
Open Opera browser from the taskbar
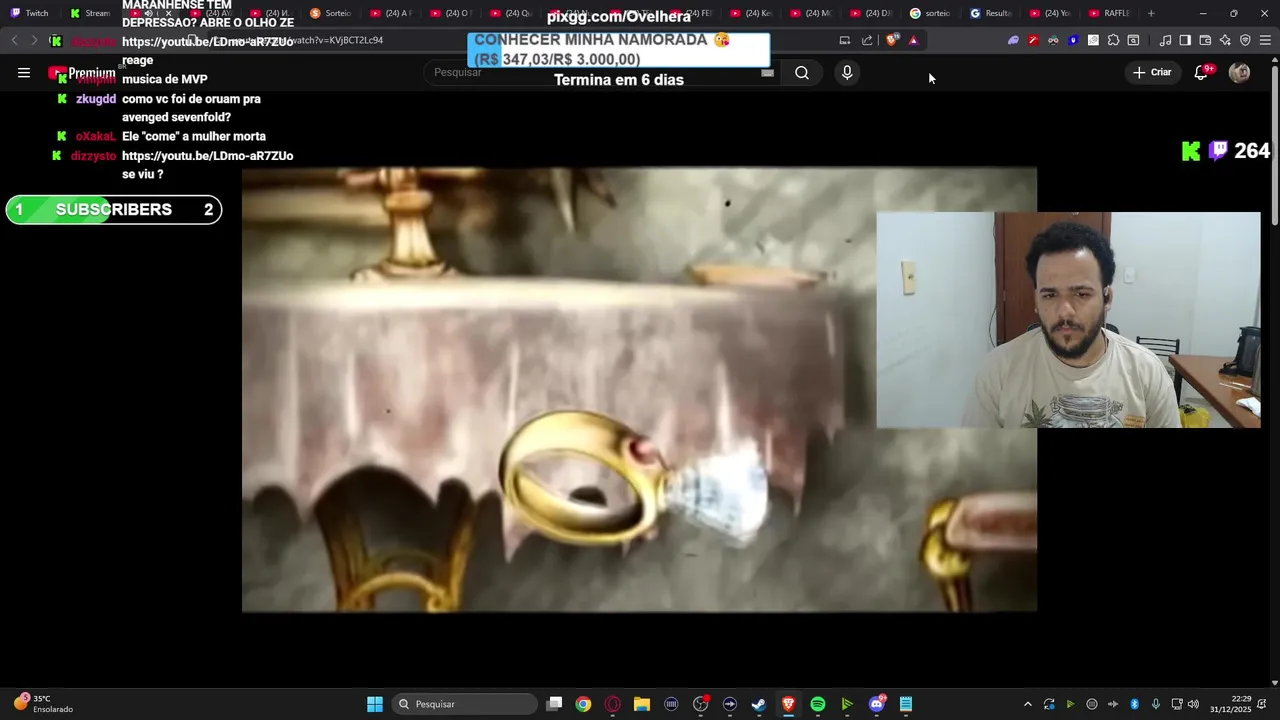pos(613,704)
